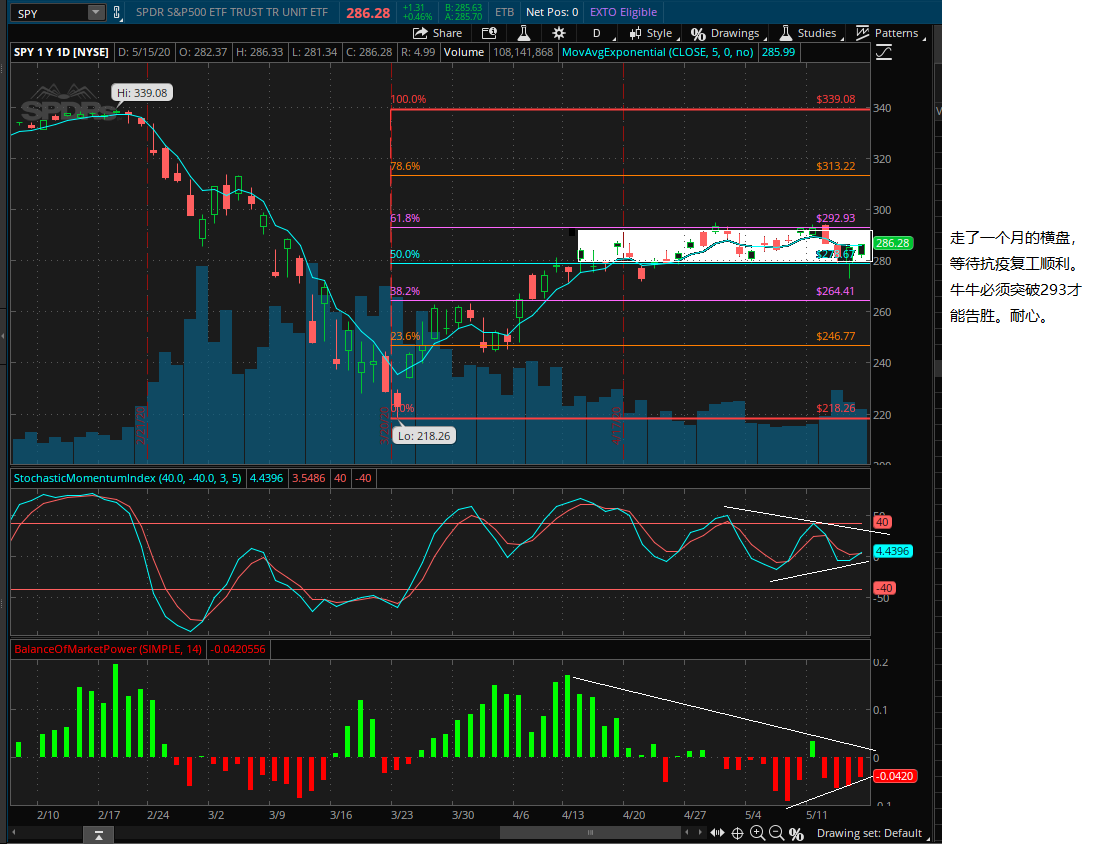Click the Share button
The width and height of the screenshot is (1094, 844).
point(437,33)
